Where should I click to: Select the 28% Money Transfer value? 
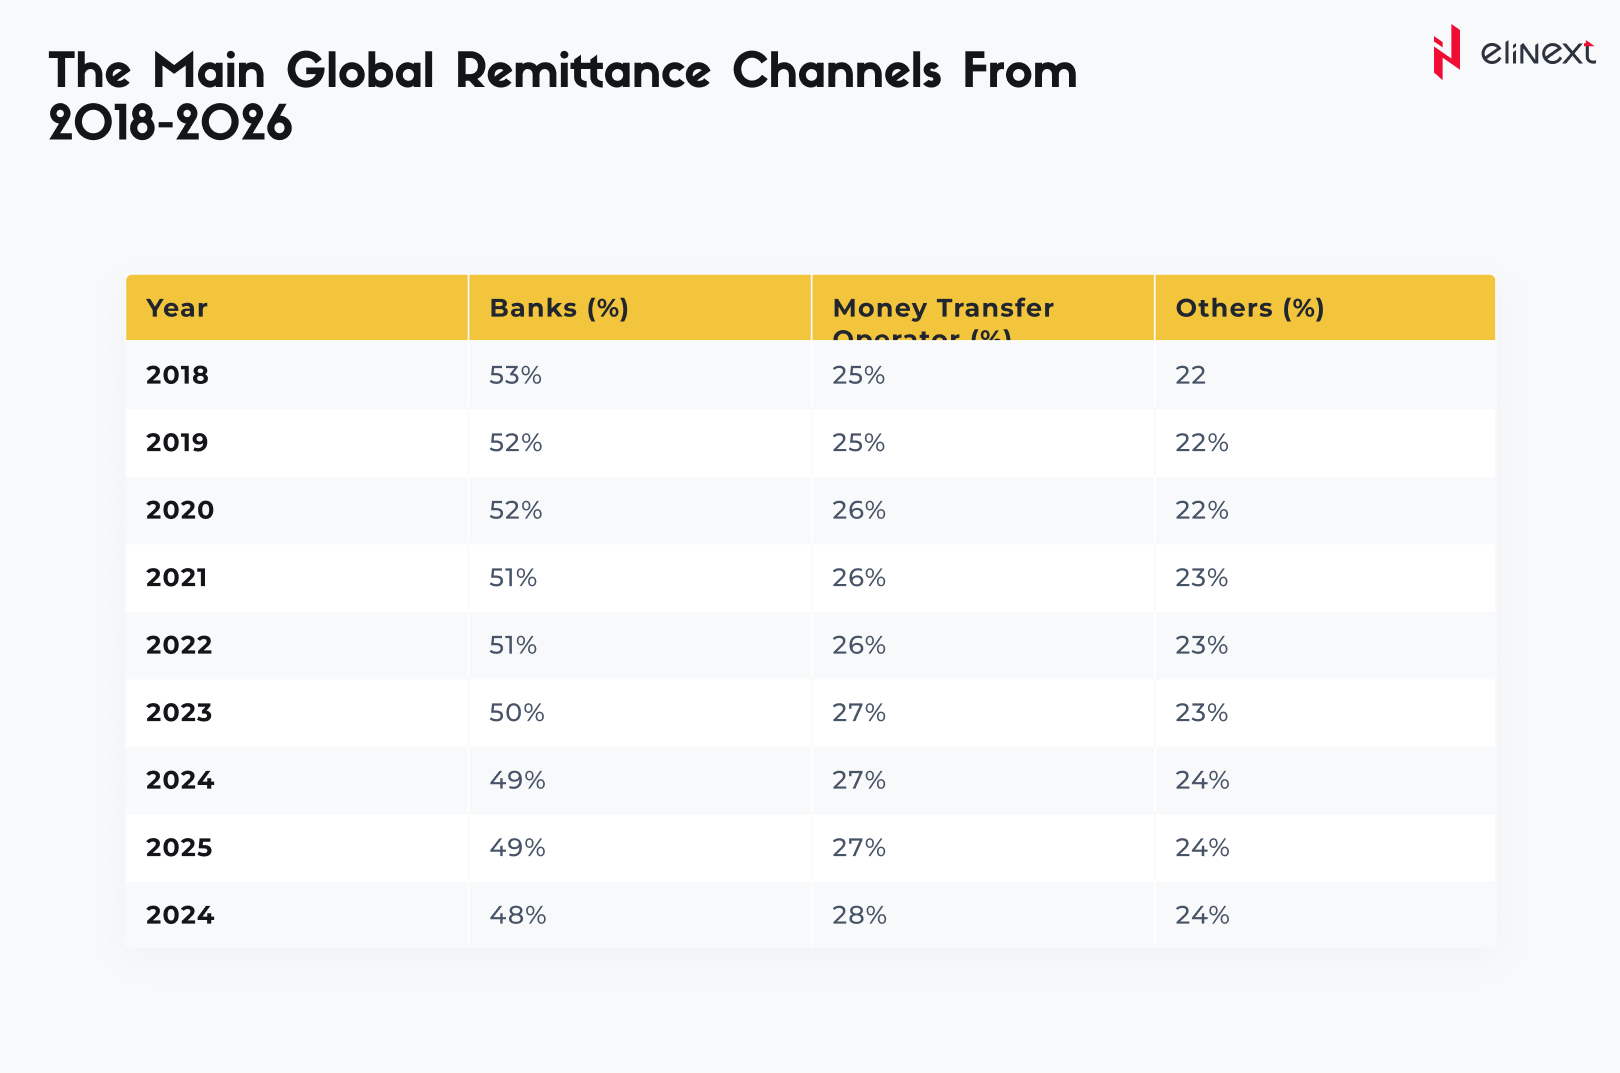pyautogui.click(x=859, y=915)
